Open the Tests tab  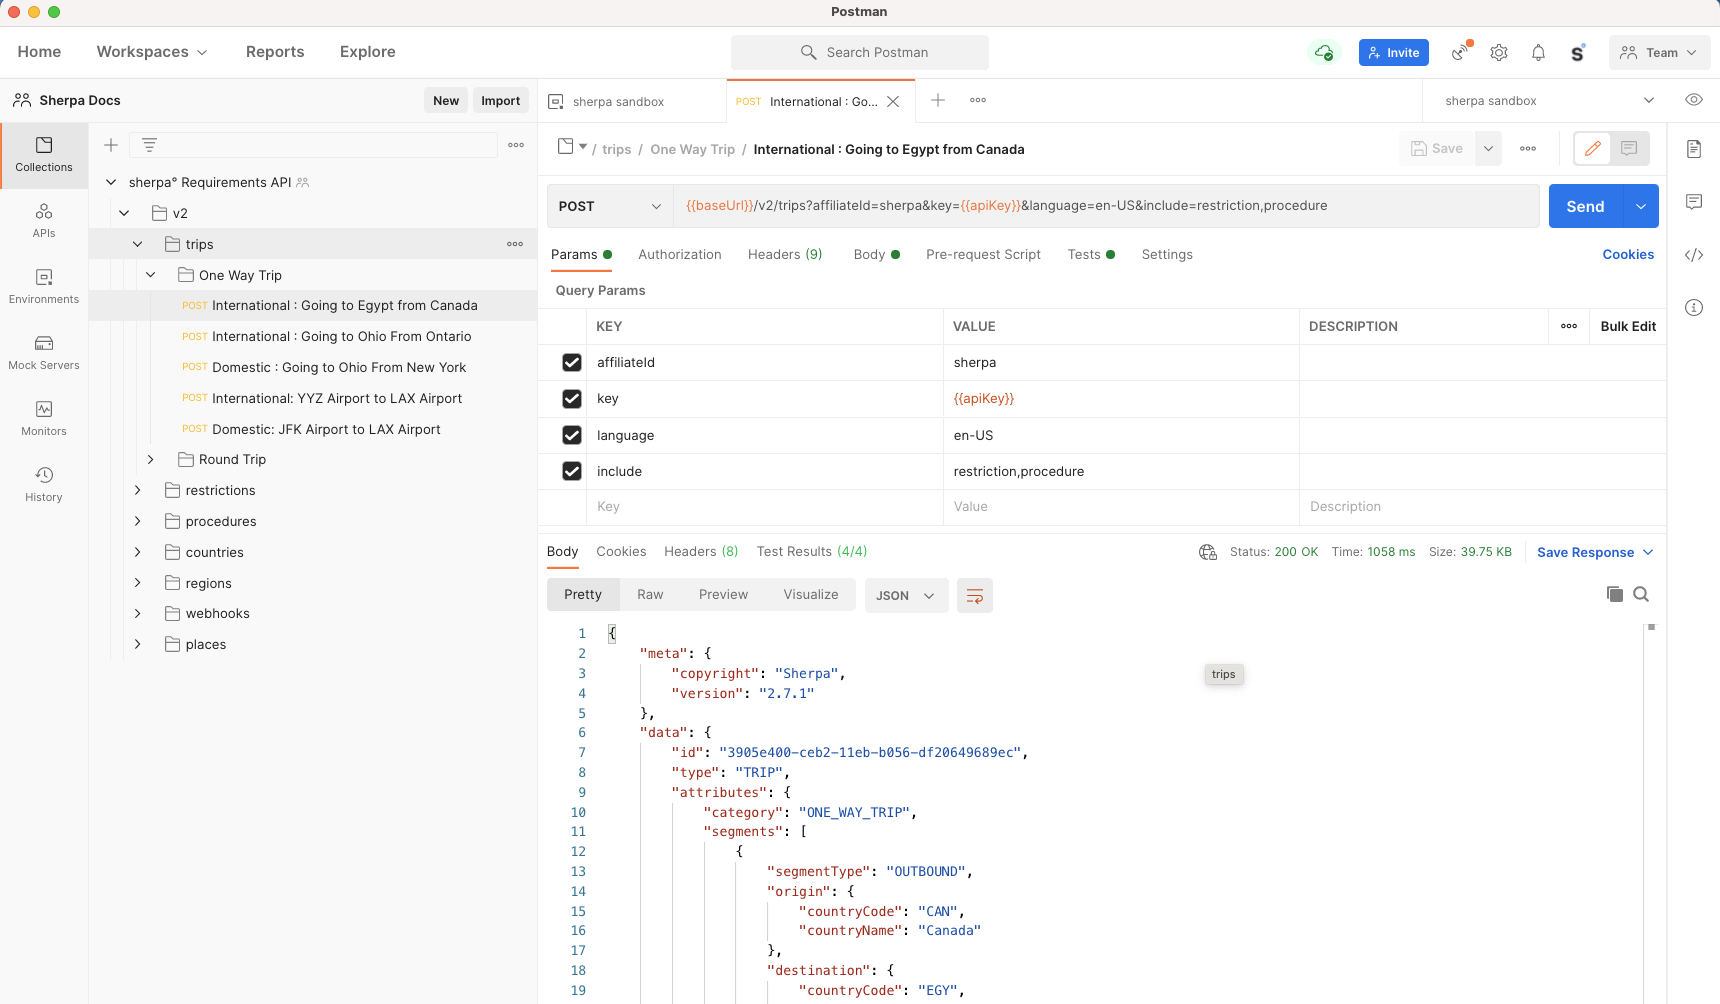(1091, 254)
